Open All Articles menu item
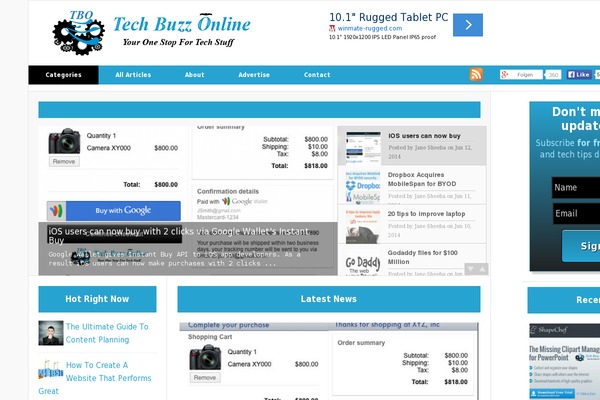The height and width of the screenshot is (400, 600). pos(133,75)
